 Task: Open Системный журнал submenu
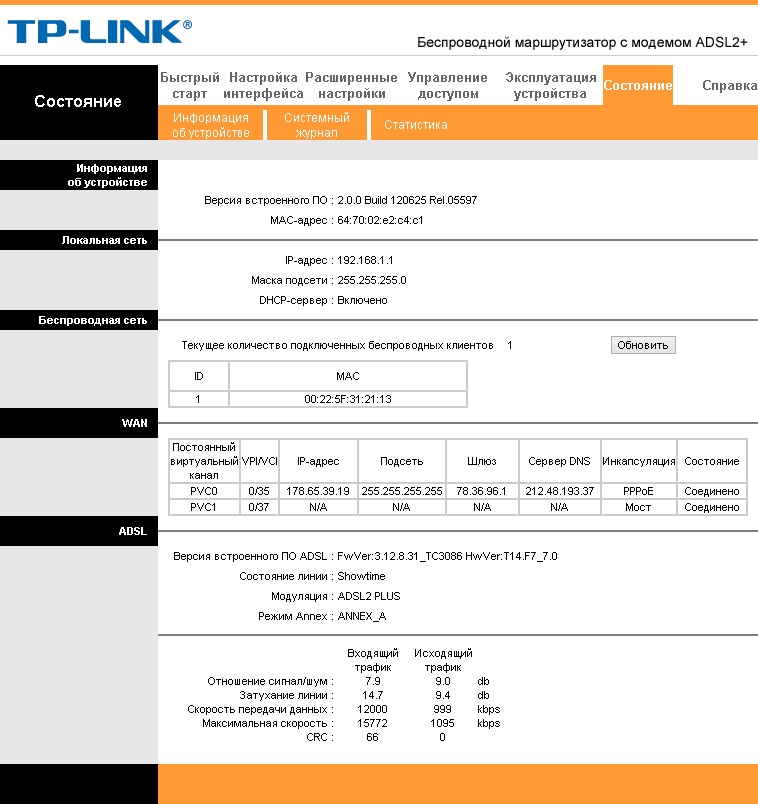click(317, 125)
